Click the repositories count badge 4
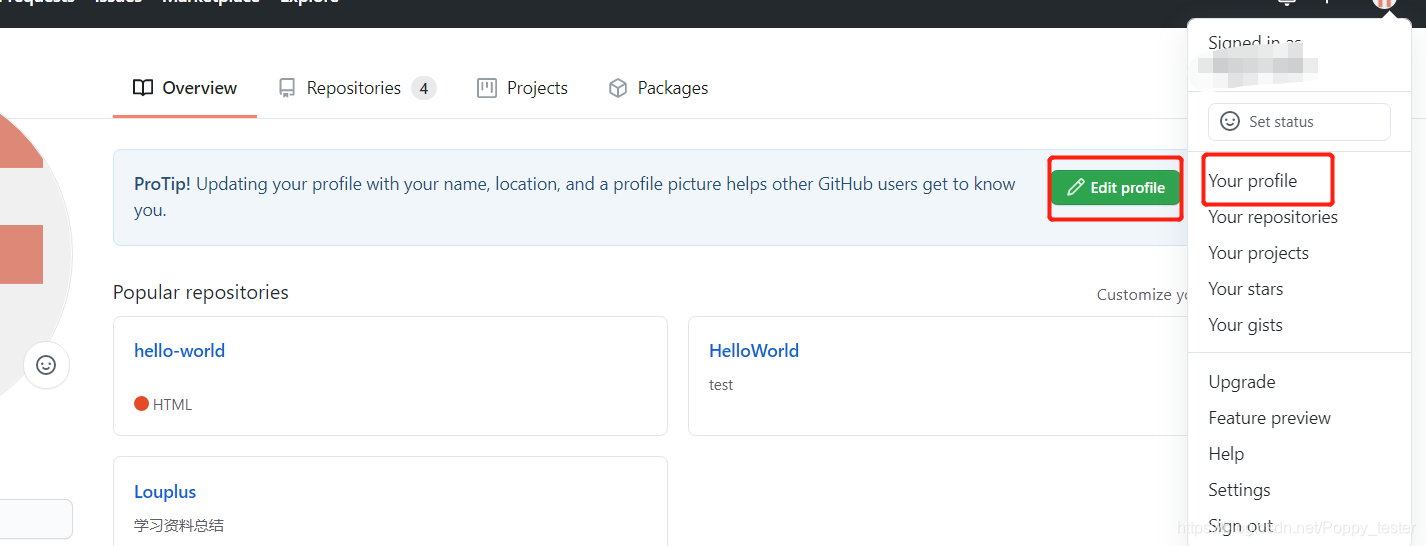 424,88
